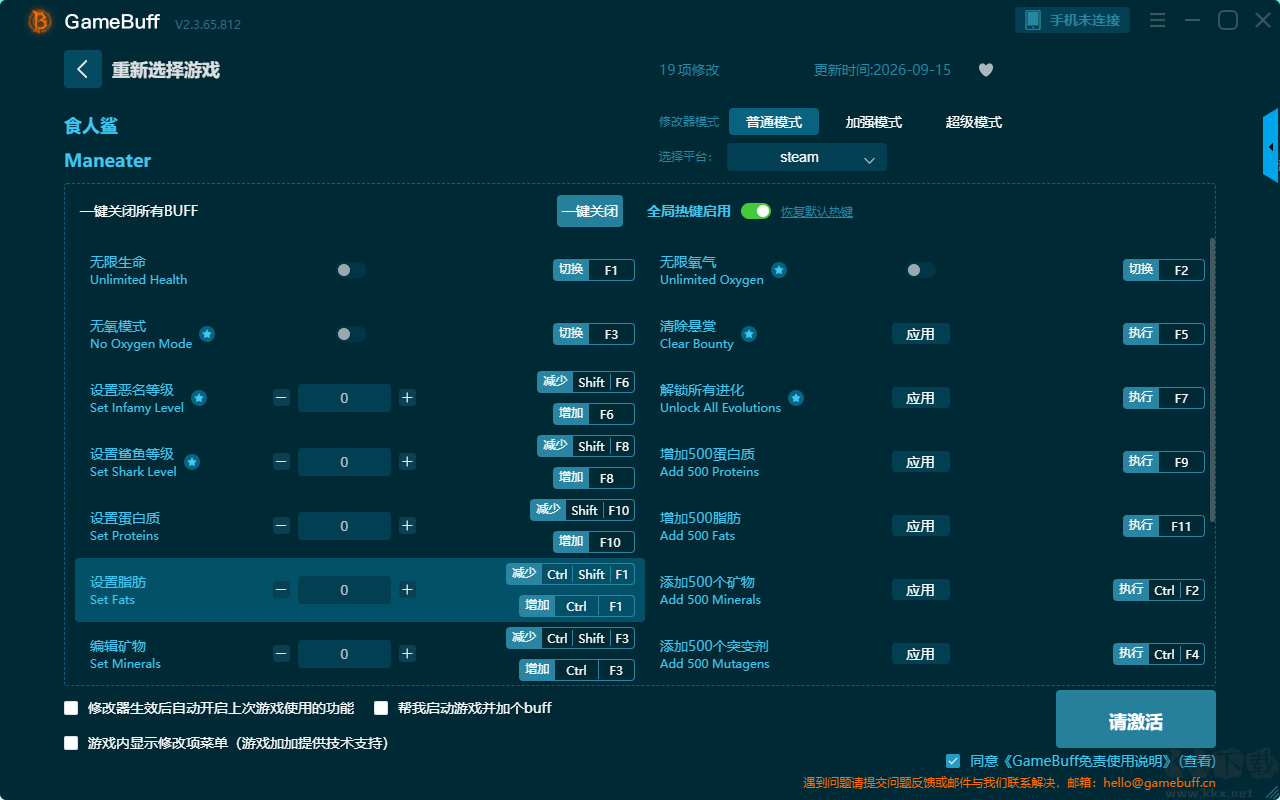Click the hello@gamebuff.cn email address
The image size is (1280, 800).
pyautogui.click(x=1159, y=784)
